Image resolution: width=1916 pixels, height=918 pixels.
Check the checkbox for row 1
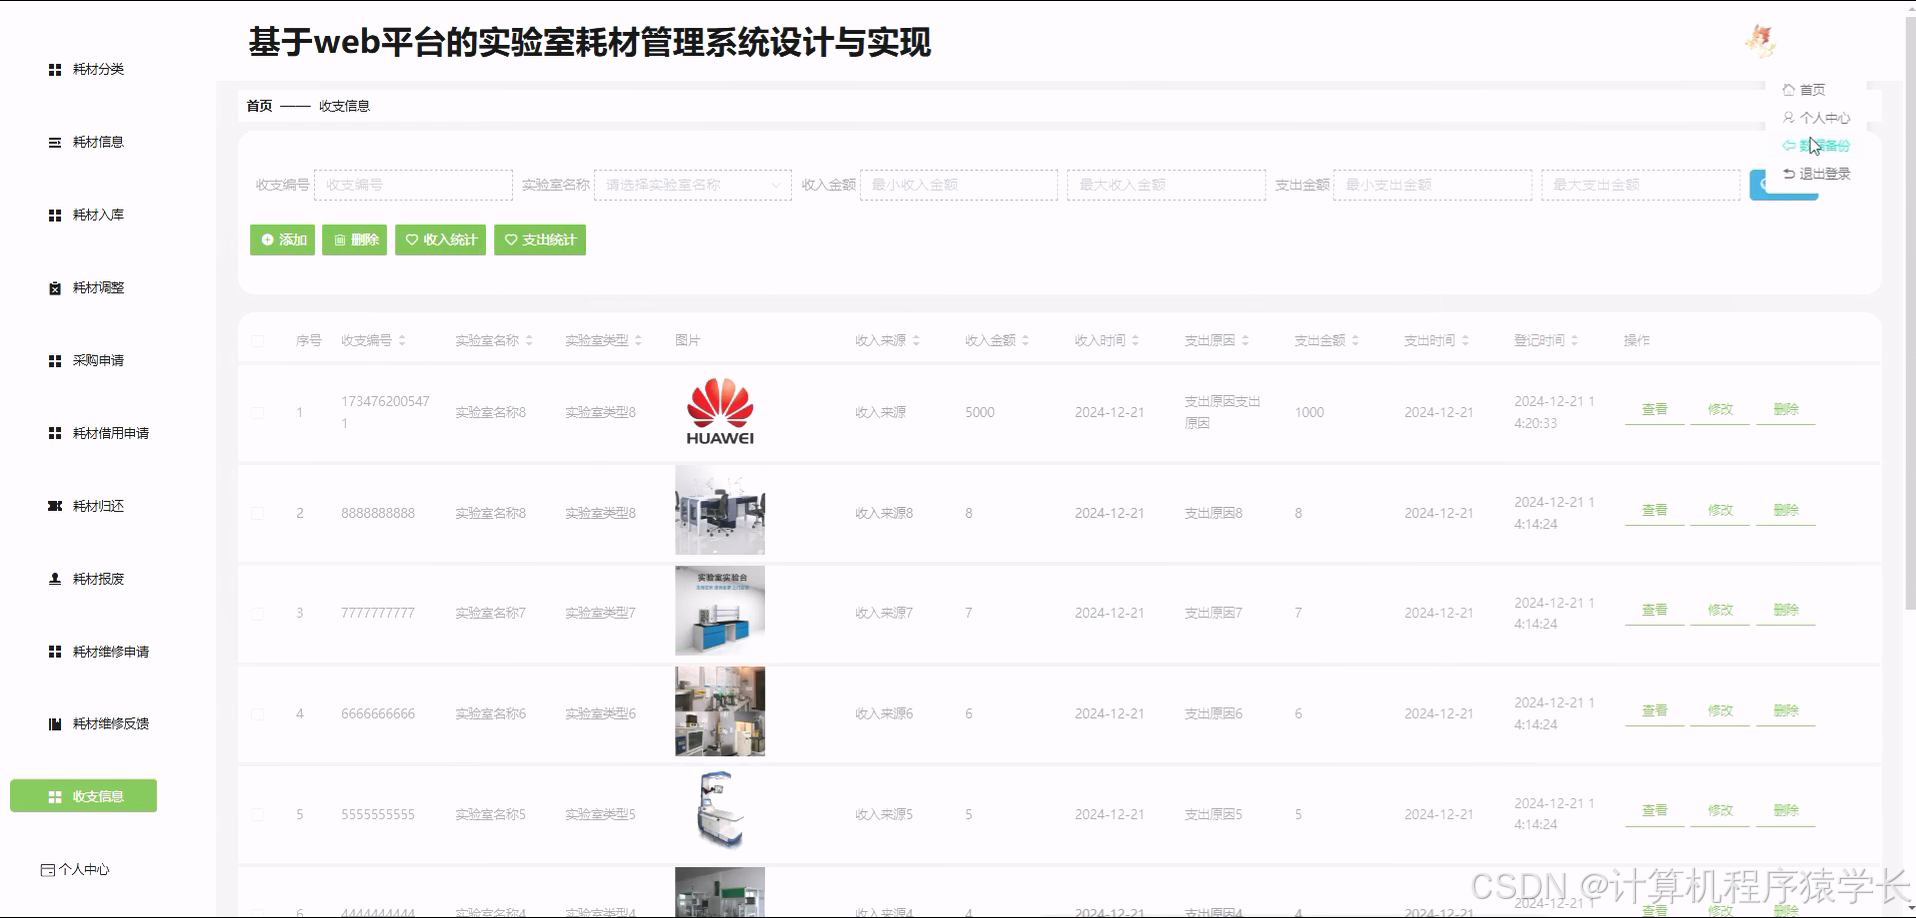(x=257, y=412)
